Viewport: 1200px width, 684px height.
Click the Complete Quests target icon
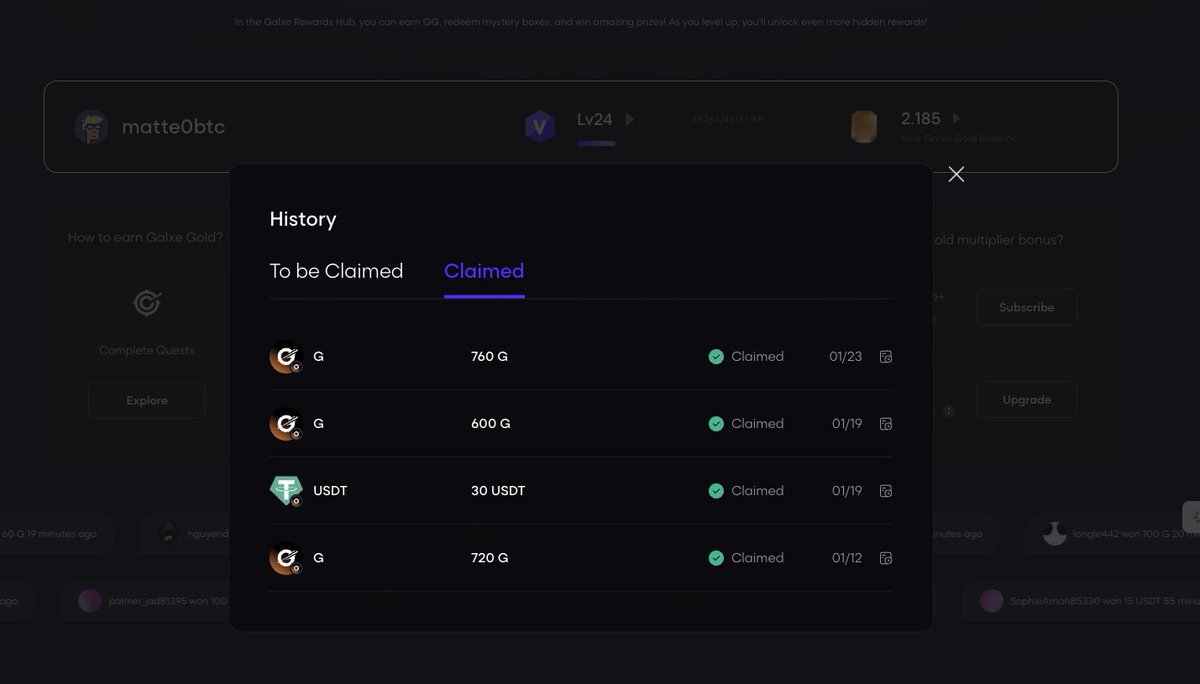tap(147, 303)
